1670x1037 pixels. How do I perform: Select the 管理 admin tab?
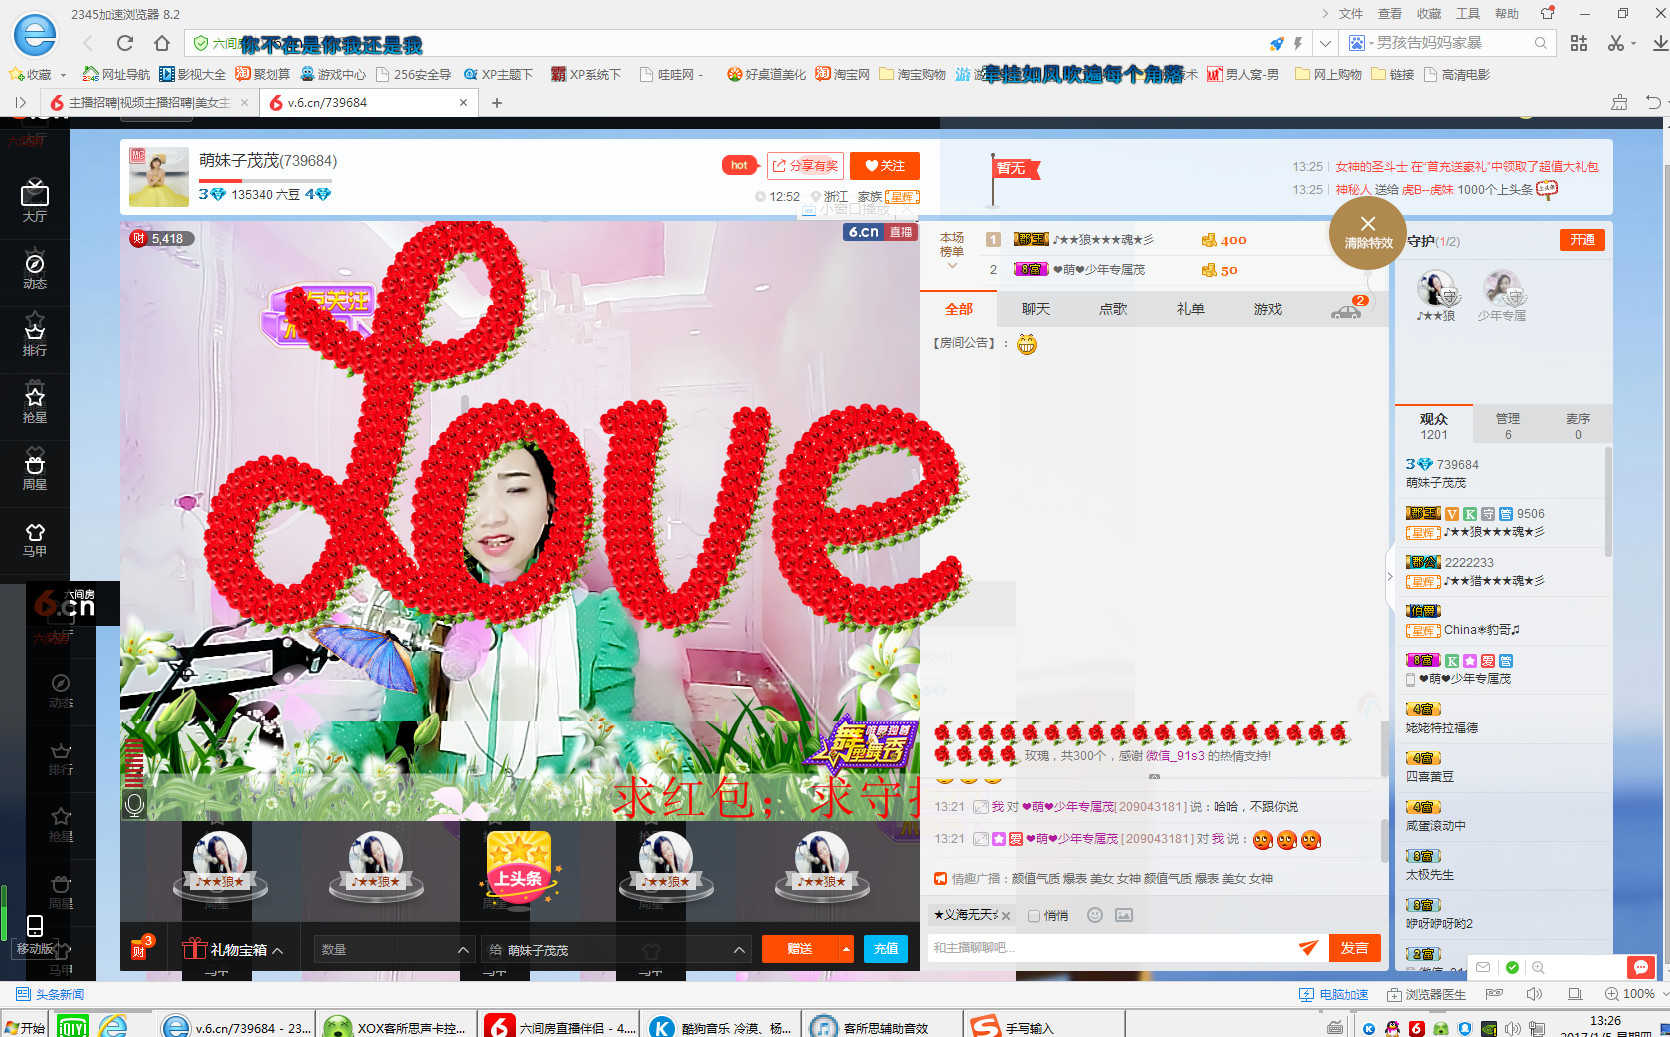1508,426
